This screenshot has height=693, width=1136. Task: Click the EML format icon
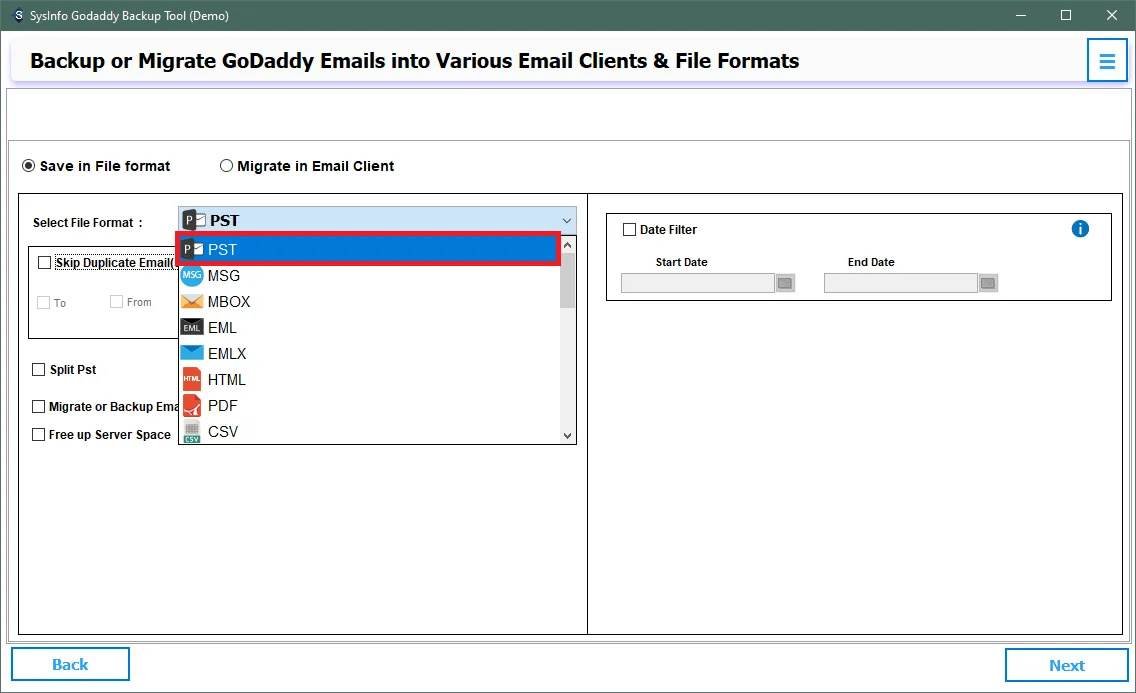pyautogui.click(x=192, y=327)
